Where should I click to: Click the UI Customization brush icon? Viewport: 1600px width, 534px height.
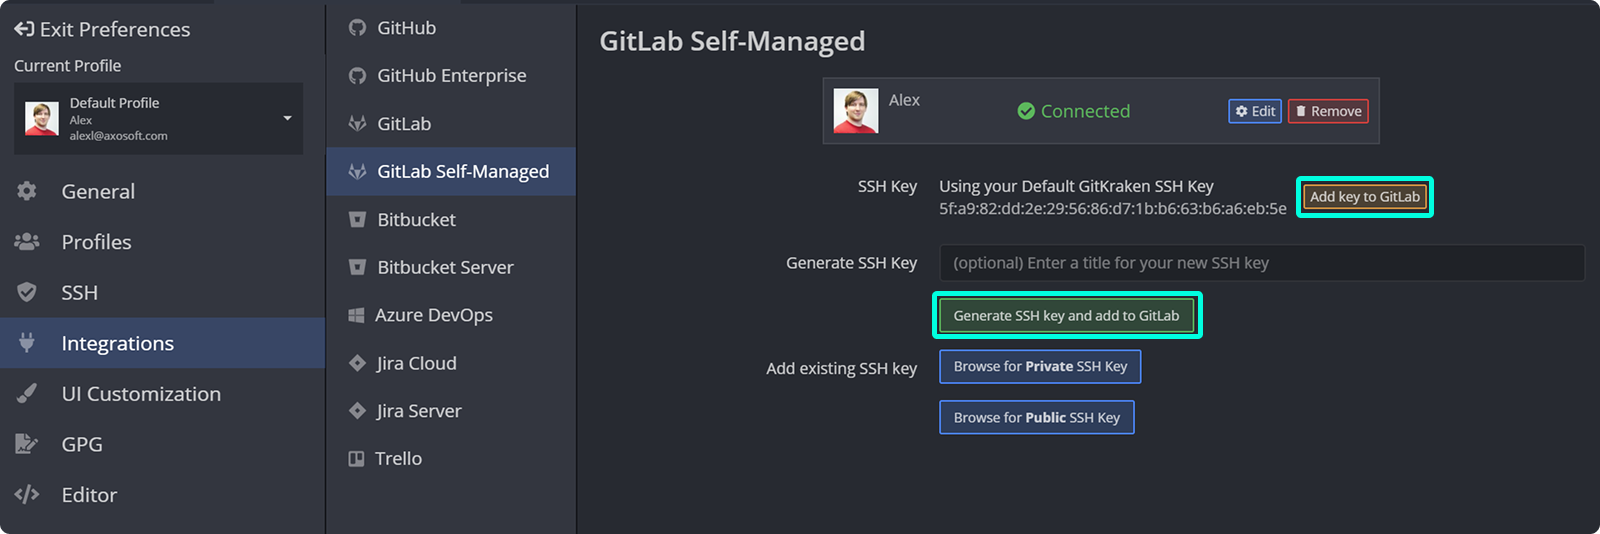pos(27,394)
